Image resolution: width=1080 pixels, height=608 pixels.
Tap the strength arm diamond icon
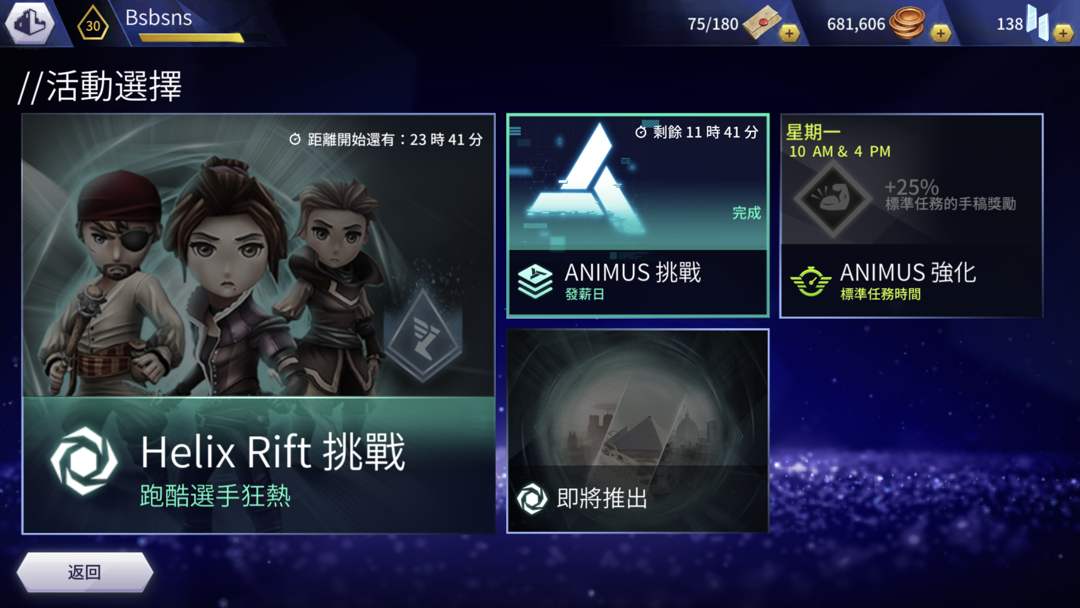tap(833, 198)
